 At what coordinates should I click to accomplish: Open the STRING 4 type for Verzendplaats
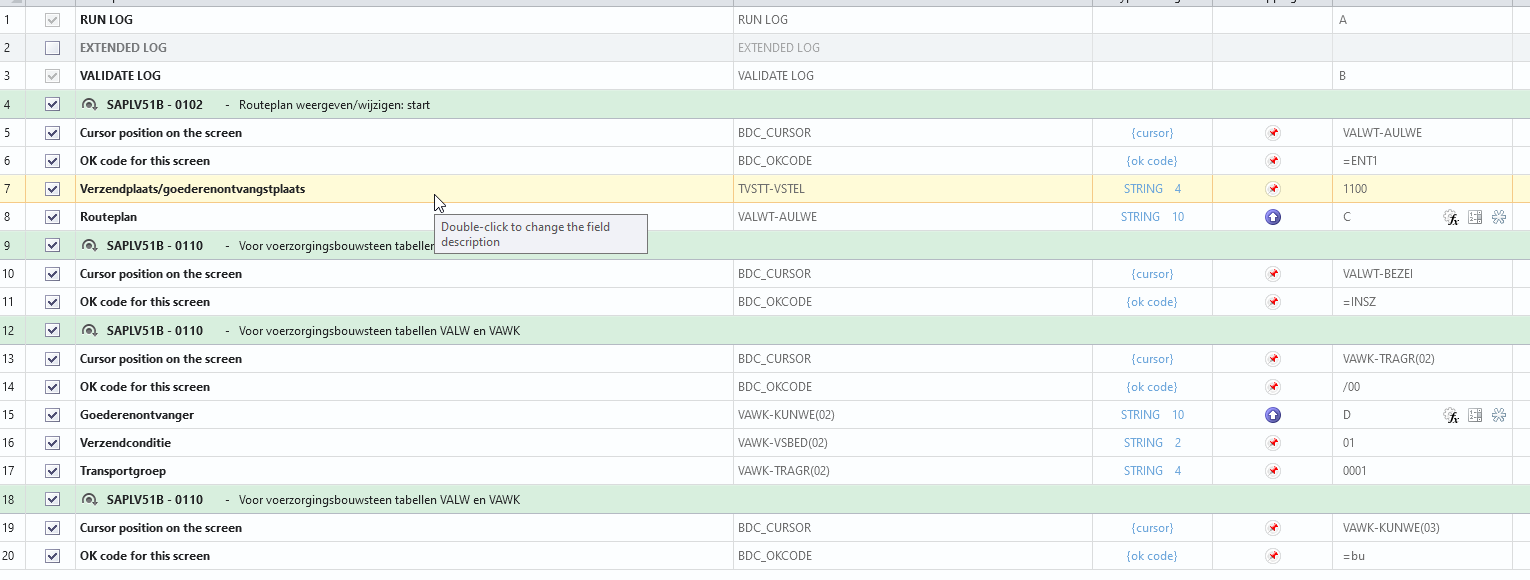(1152, 189)
